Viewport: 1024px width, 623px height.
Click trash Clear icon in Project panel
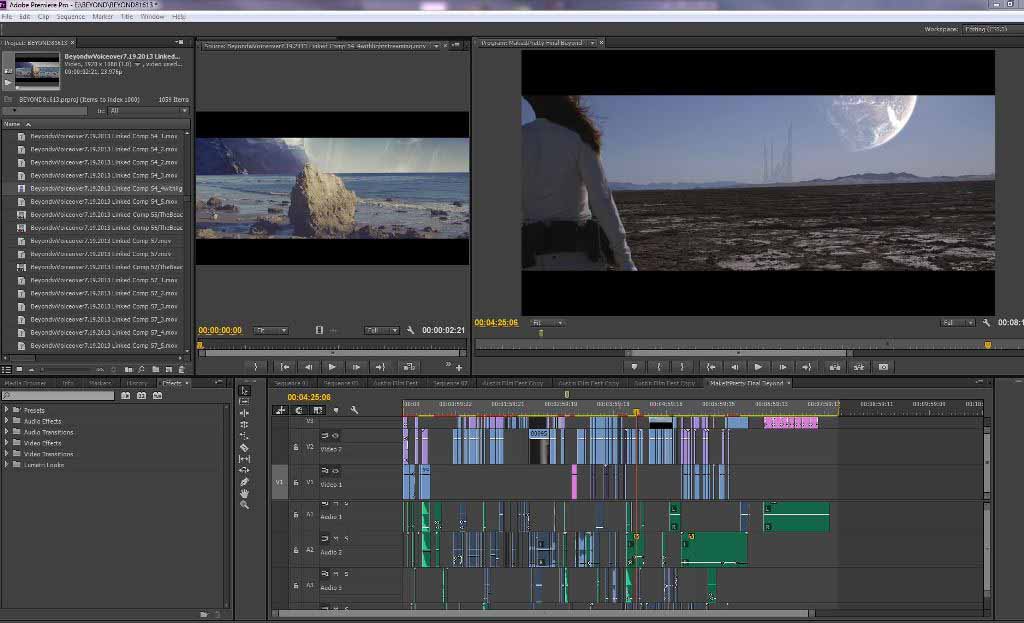tap(182, 370)
